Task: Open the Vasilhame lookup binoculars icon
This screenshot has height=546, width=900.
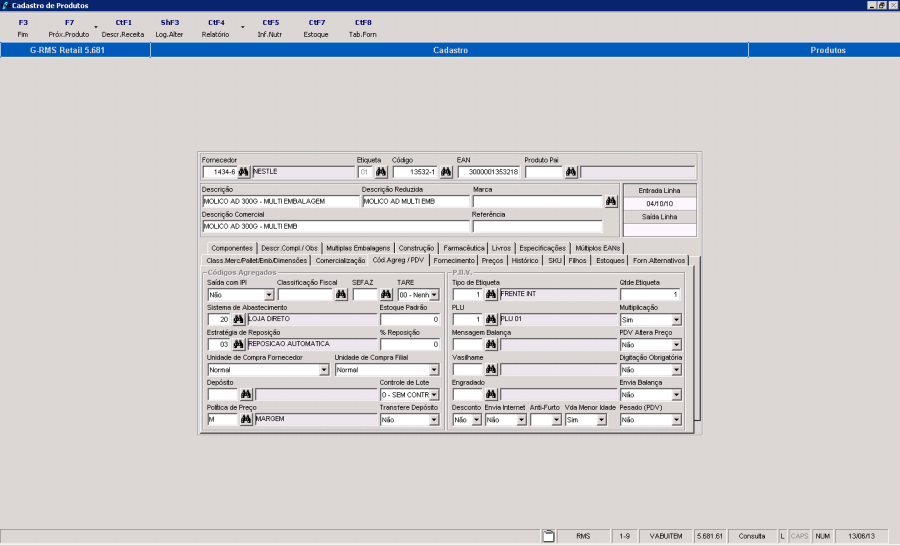Action: pyautogui.click(x=491, y=369)
